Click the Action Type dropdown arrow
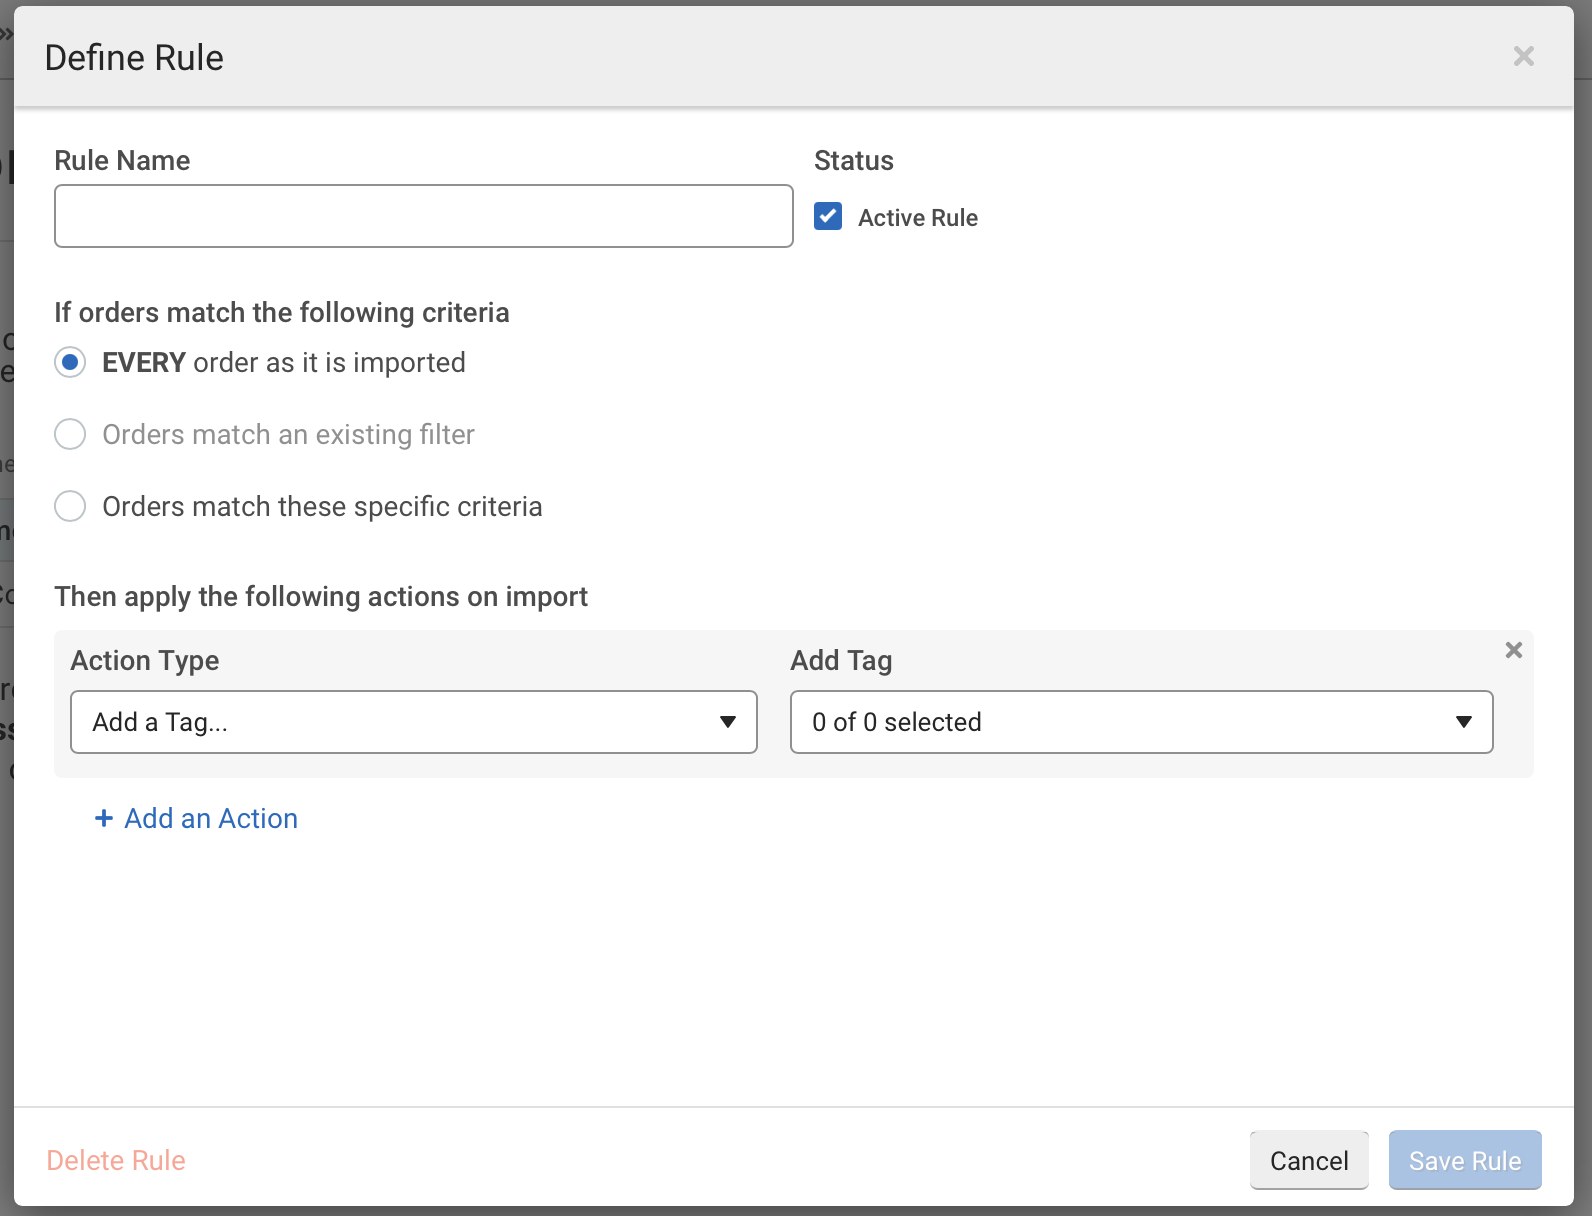1592x1216 pixels. tap(728, 722)
